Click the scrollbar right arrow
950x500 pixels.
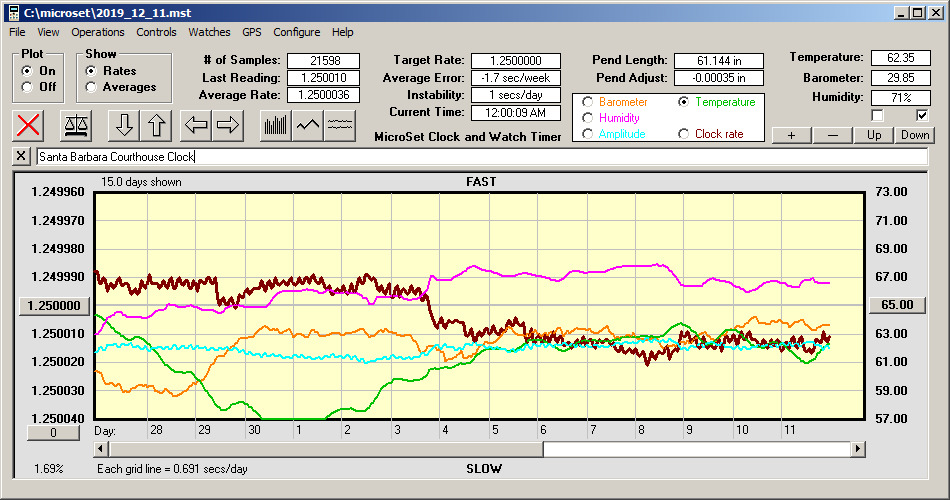pos(857,449)
